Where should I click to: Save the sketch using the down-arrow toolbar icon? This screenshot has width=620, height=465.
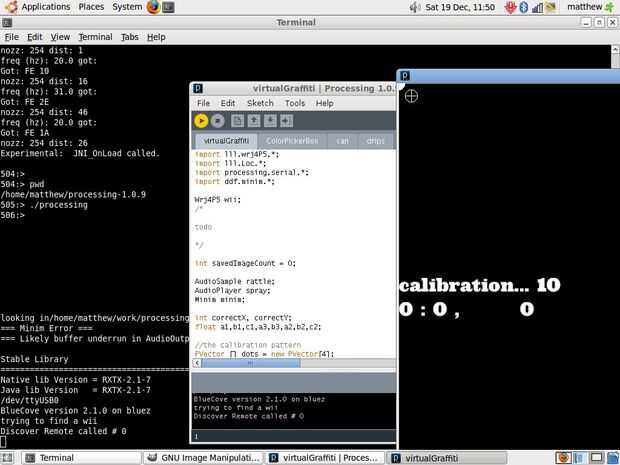tap(270, 121)
